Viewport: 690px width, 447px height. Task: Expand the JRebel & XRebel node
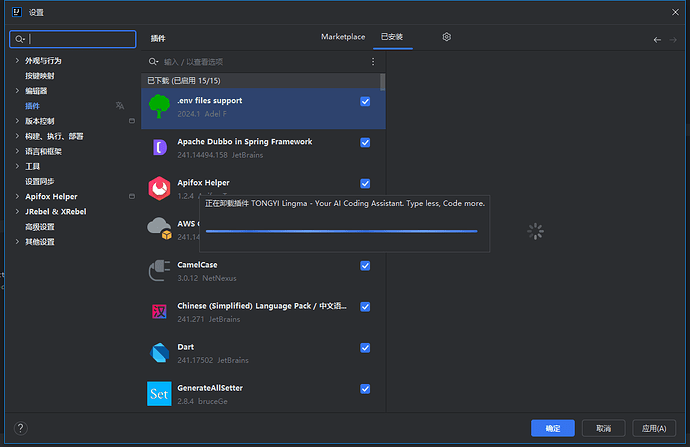pyautogui.click(x=17, y=211)
